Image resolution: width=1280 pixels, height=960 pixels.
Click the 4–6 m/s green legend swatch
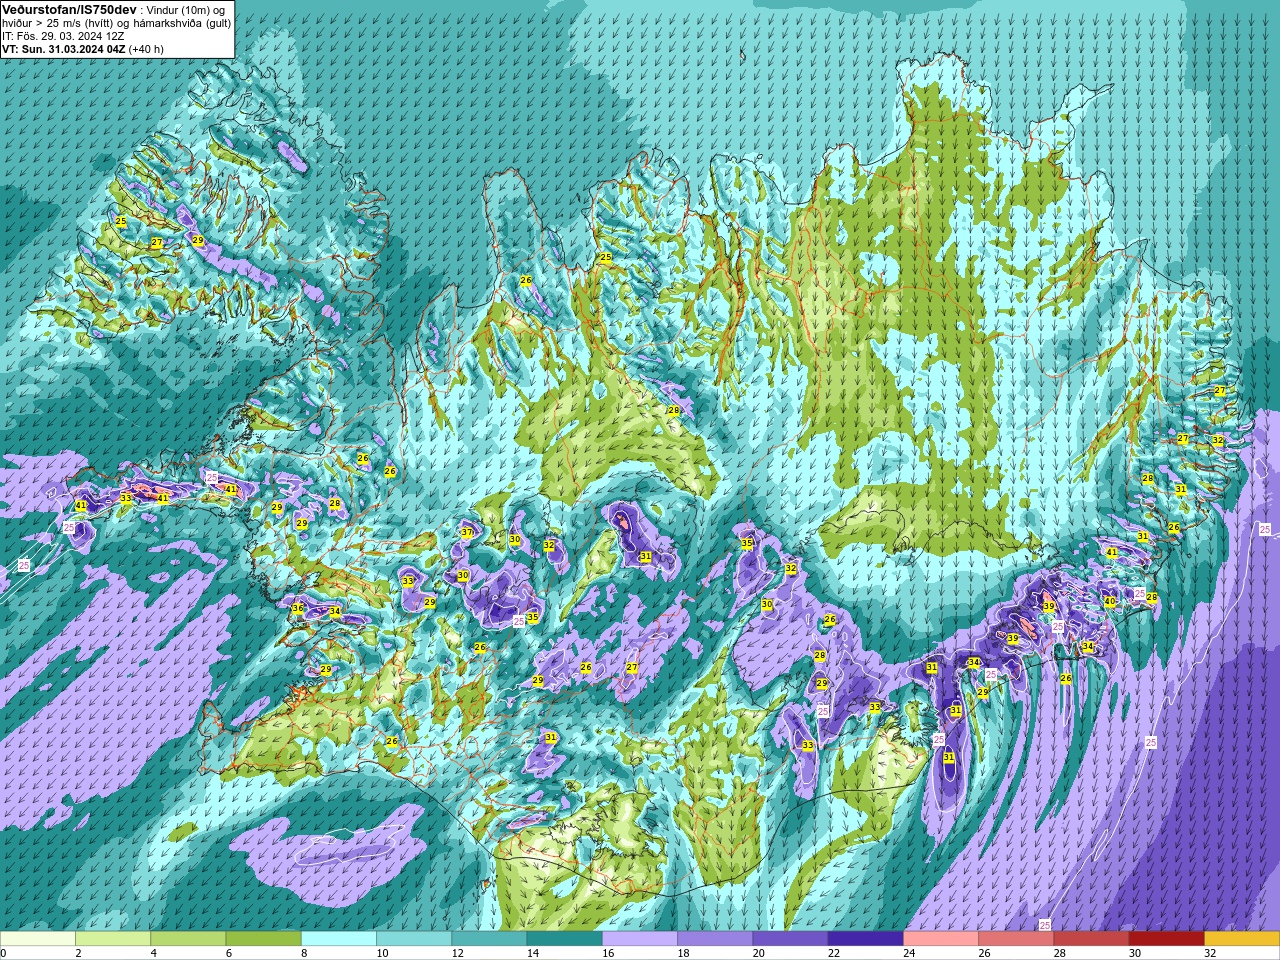(x=188, y=939)
